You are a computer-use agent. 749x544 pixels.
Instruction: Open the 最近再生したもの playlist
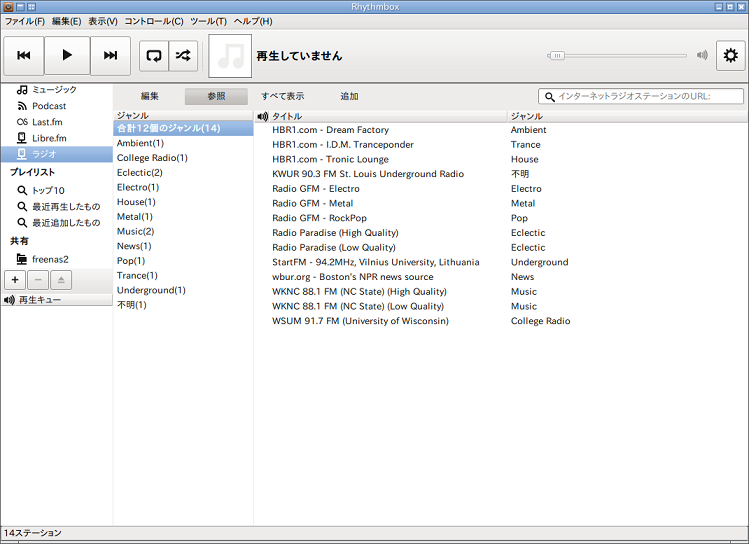56,207
